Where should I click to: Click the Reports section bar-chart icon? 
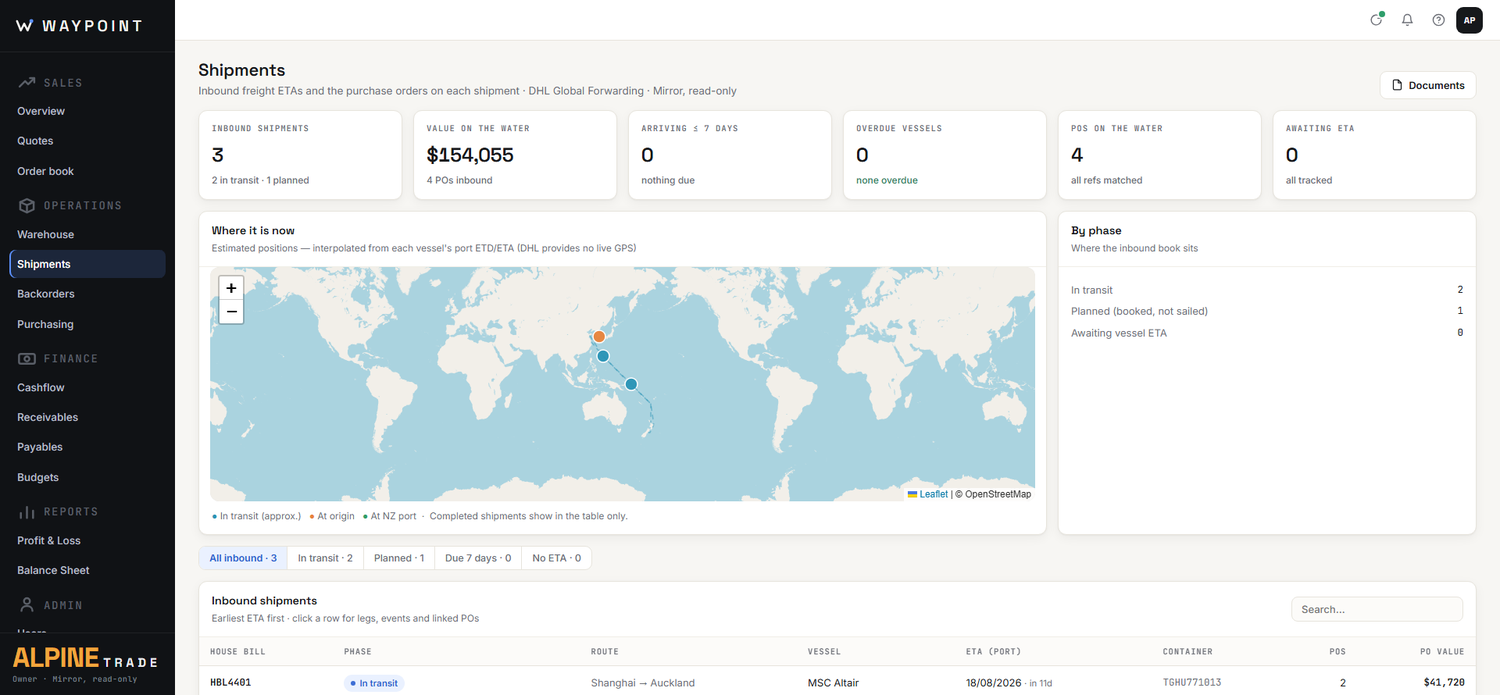(27, 512)
